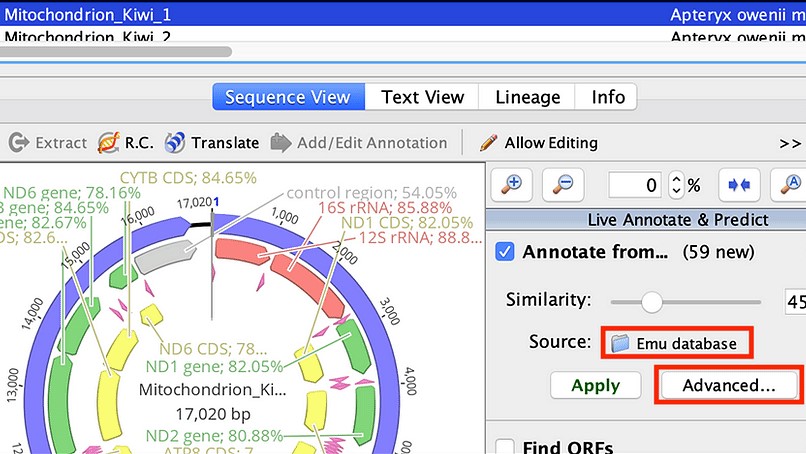Click the zoom in magnifier button
The width and height of the screenshot is (806, 454).
(514, 184)
